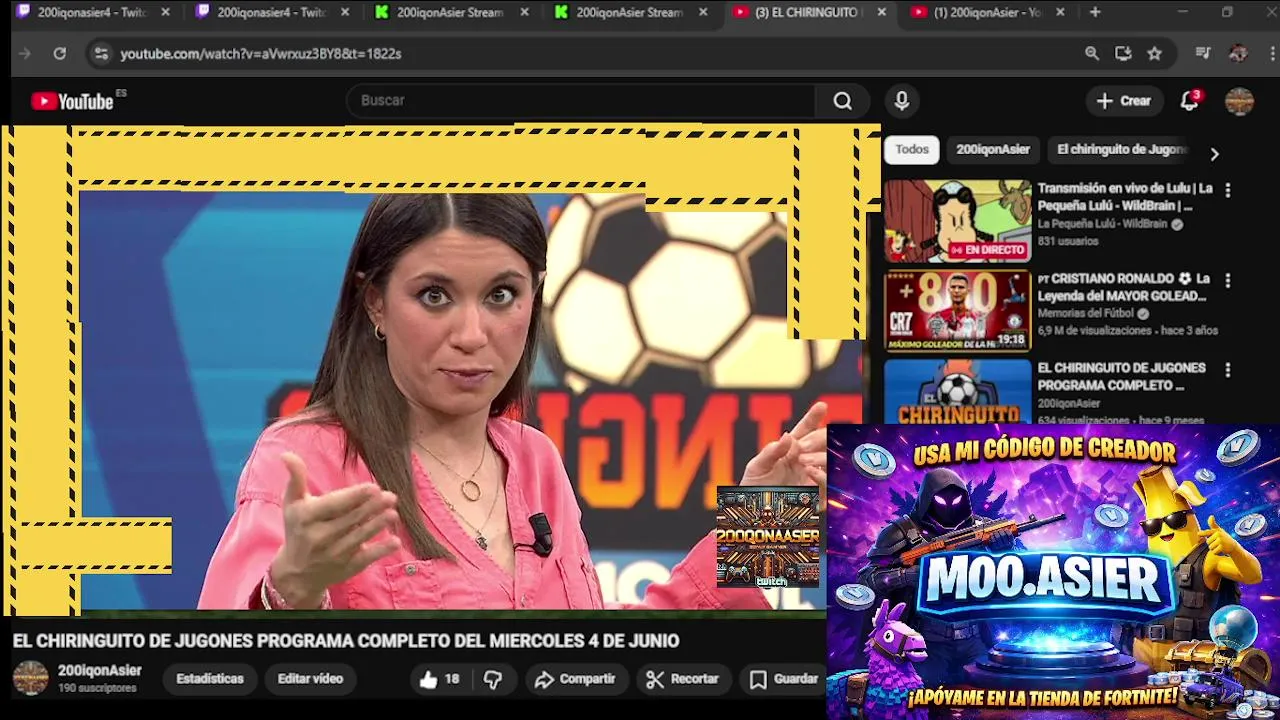This screenshot has width=1280, height=720.
Task: Open La Pequeña Lulú live thumbnail
Action: pyautogui.click(x=957, y=221)
